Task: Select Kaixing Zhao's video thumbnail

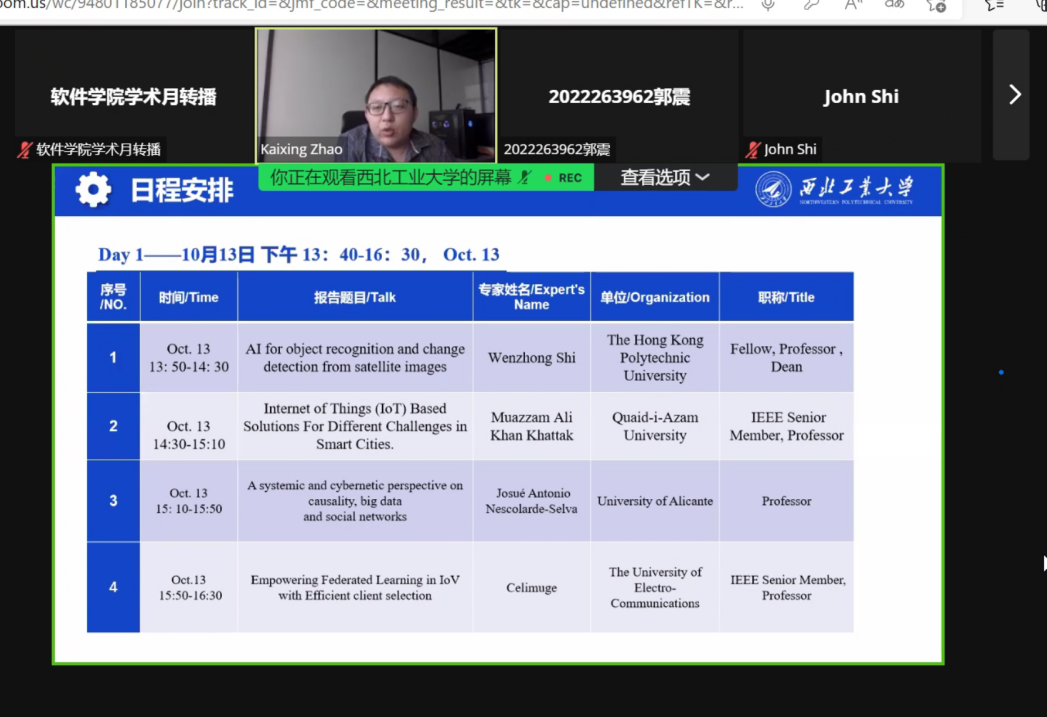Action: point(376,90)
